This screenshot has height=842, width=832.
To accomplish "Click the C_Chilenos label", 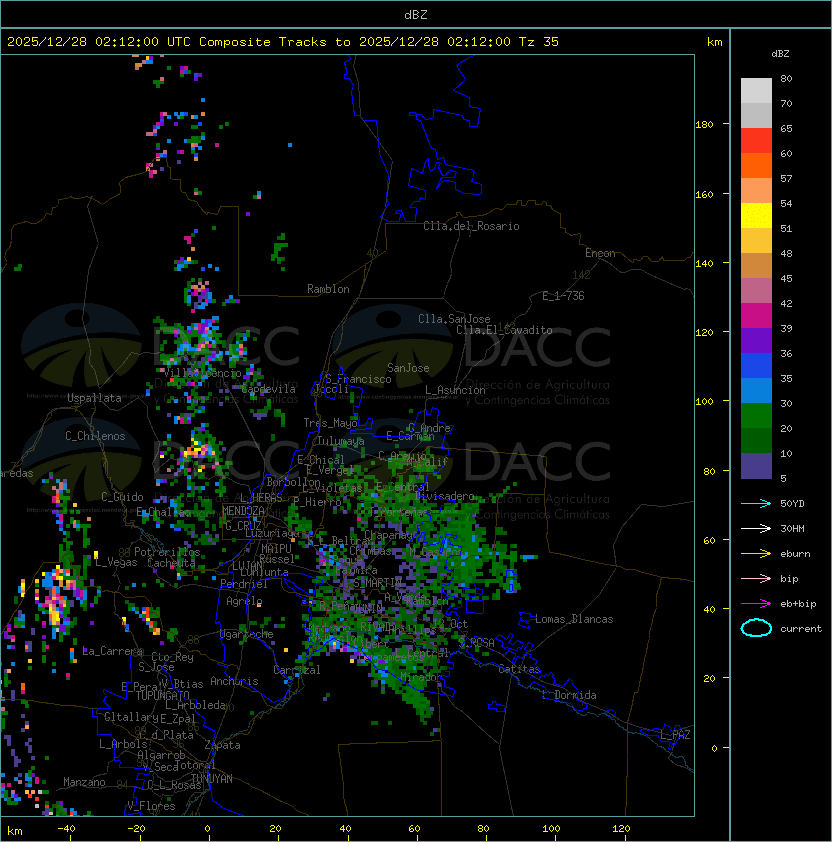I will (95, 436).
